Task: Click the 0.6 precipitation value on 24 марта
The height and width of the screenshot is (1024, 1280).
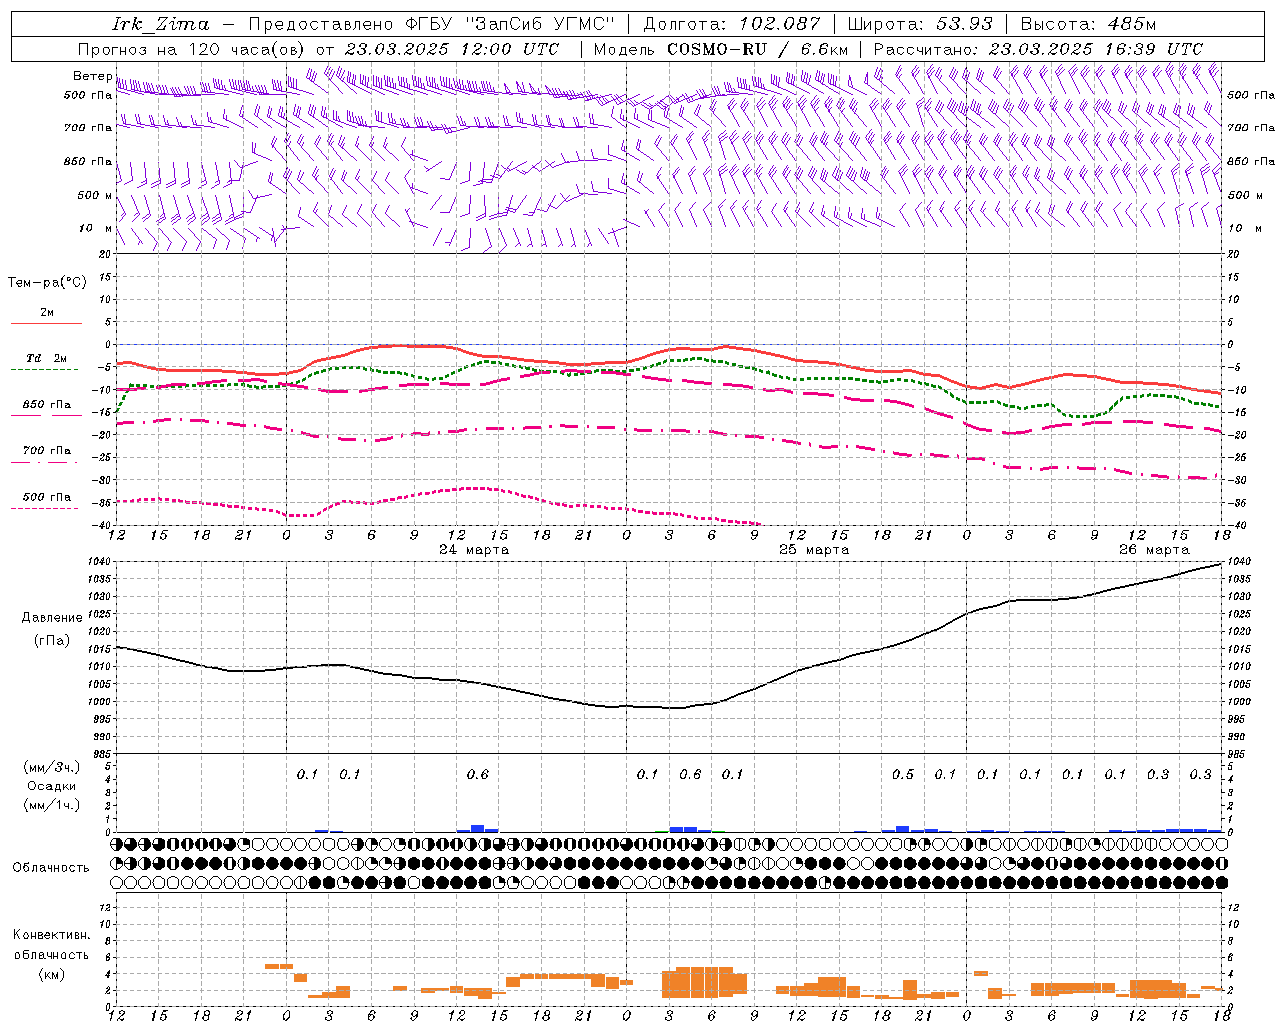Action: [478, 775]
